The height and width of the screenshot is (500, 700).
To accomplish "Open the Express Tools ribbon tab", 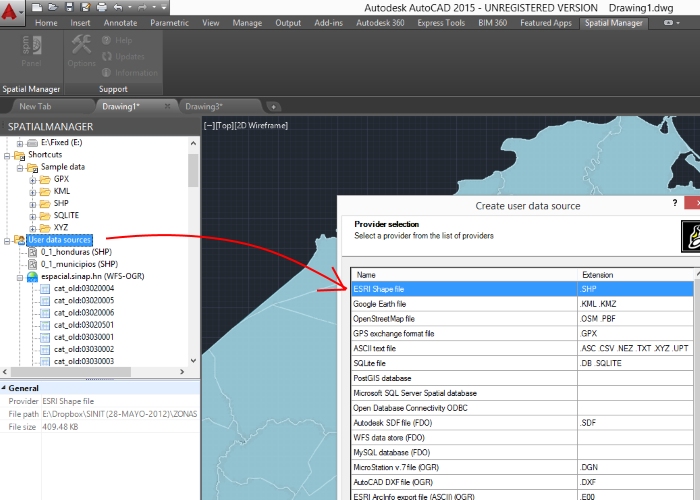I will [x=441, y=23].
